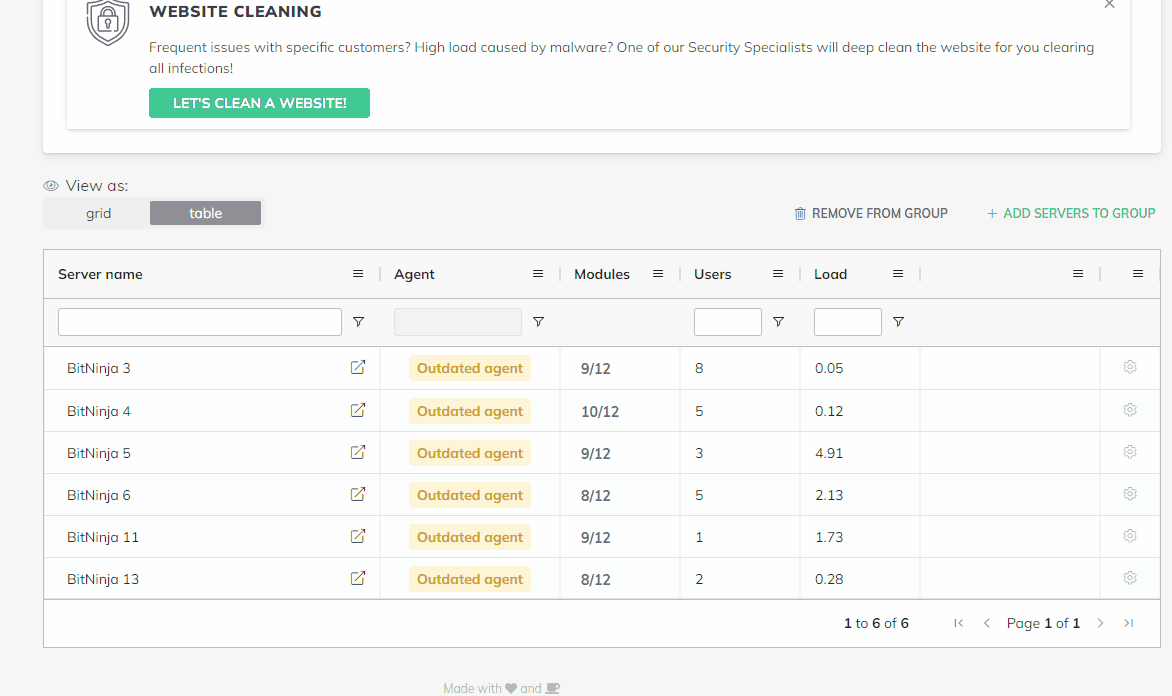Click Outdated agent badge for BitNinja 3
Viewport: 1172px width, 696px height.
(469, 368)
